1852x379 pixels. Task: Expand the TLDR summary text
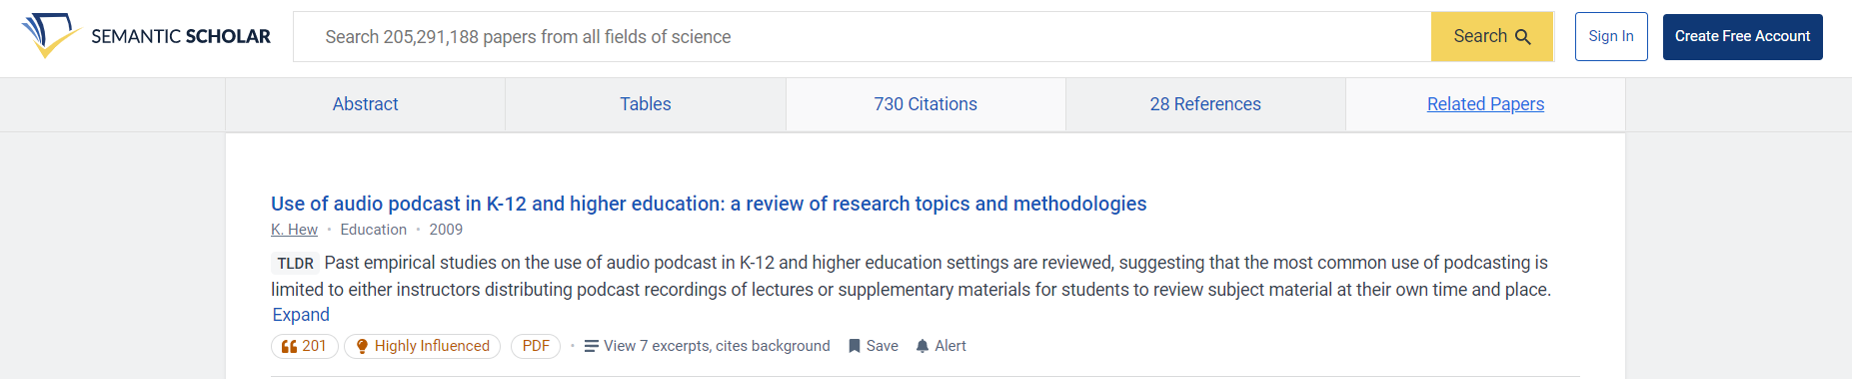tap(301, 315)
